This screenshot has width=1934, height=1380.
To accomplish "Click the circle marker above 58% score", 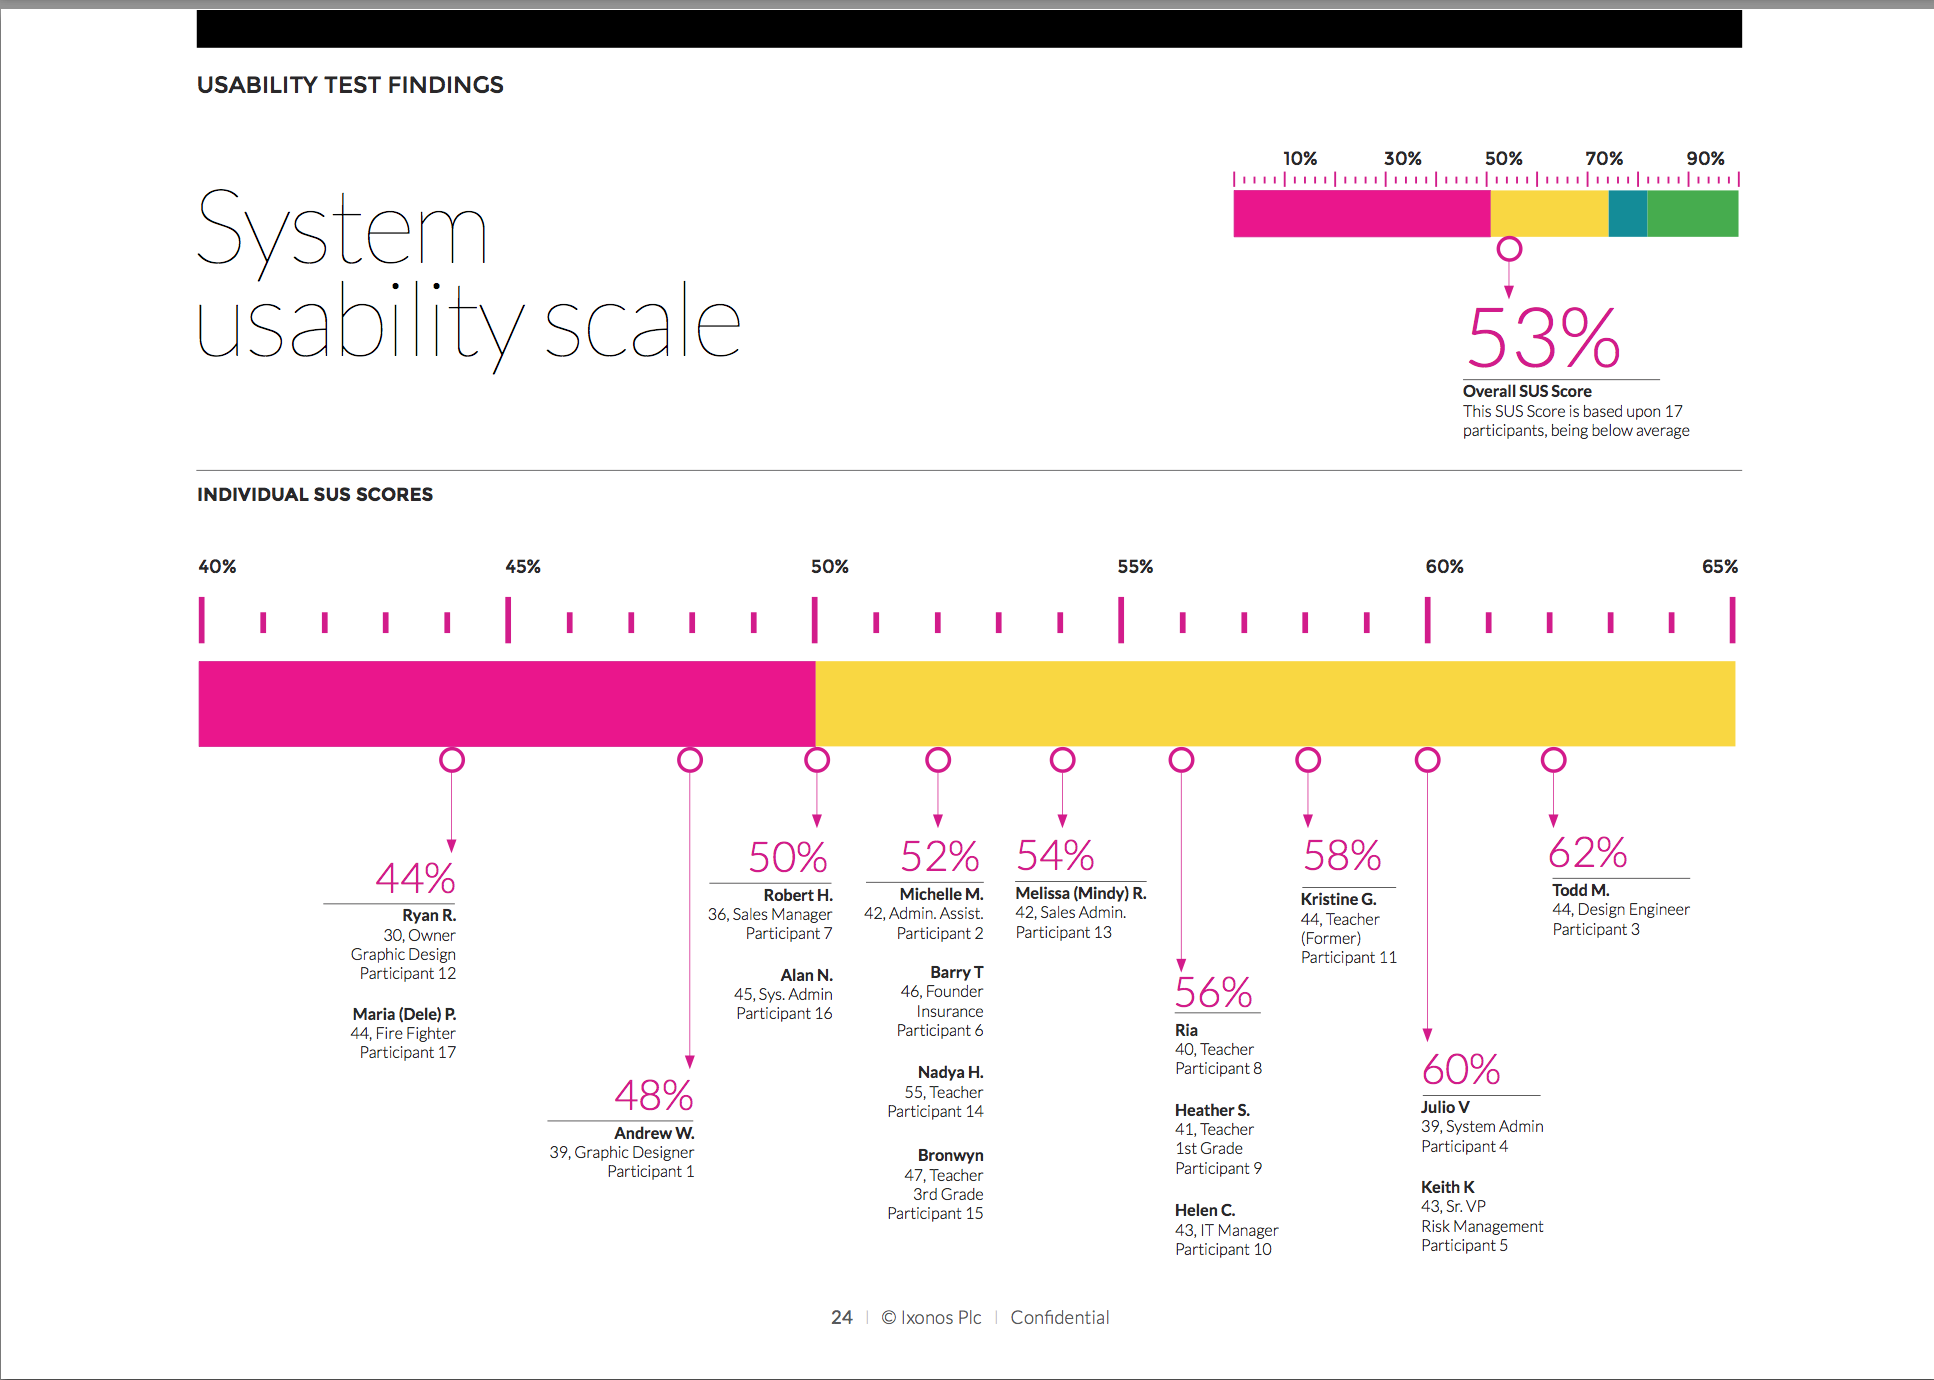I will pos(1308,760).
